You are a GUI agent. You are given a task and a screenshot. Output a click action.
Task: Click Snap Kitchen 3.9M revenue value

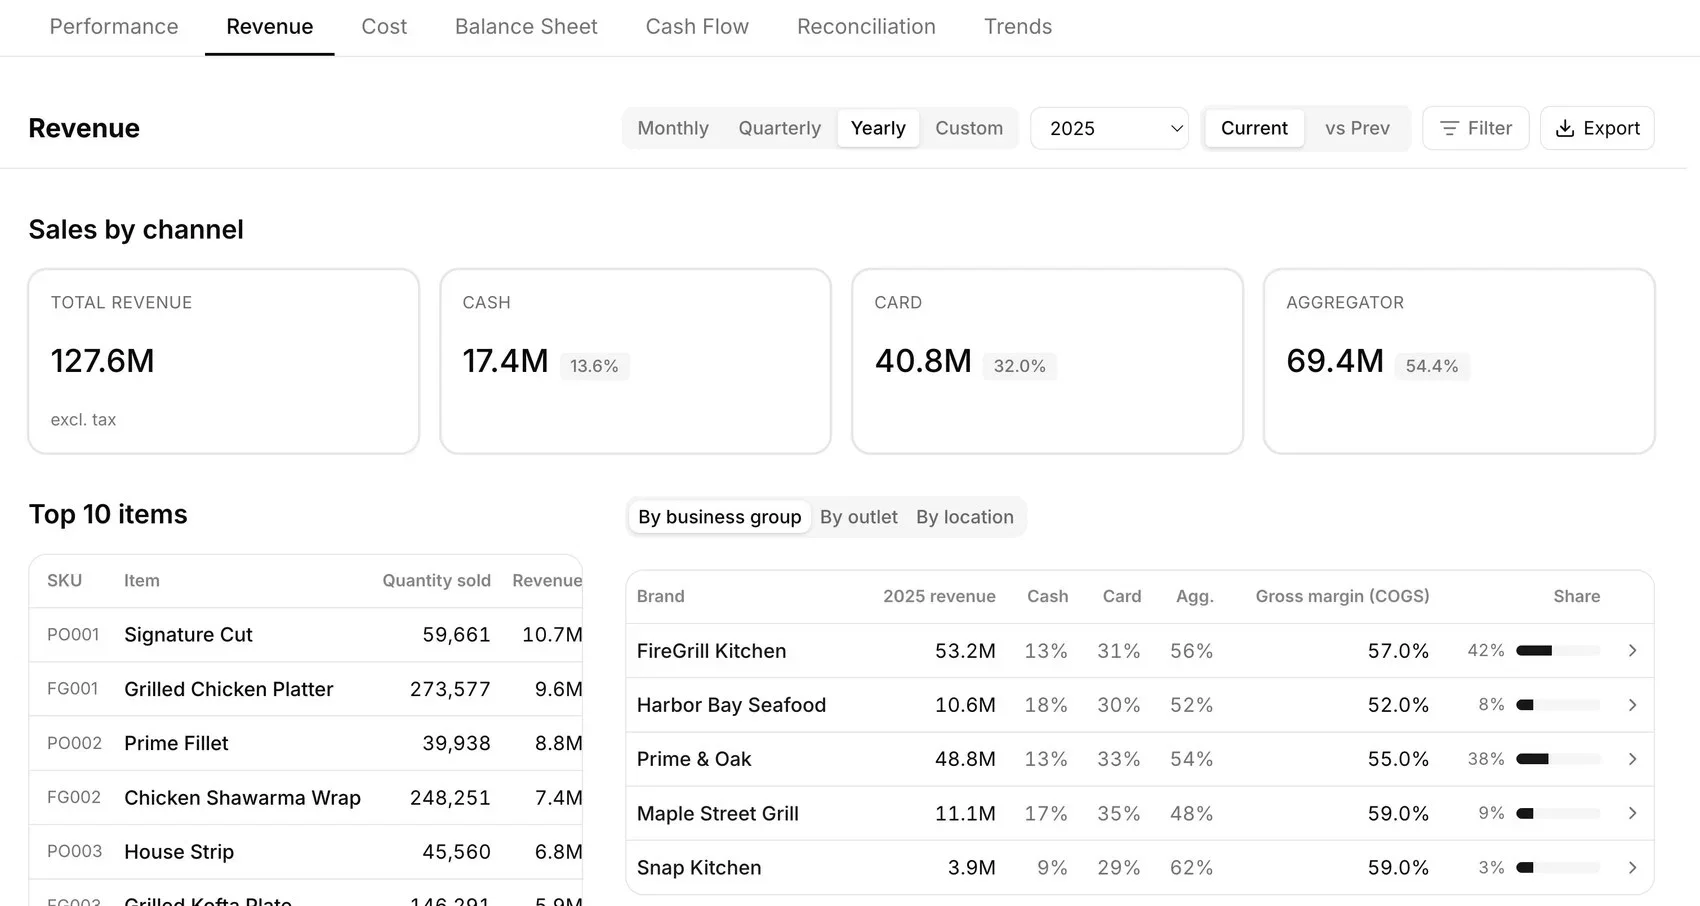[971, 868]
